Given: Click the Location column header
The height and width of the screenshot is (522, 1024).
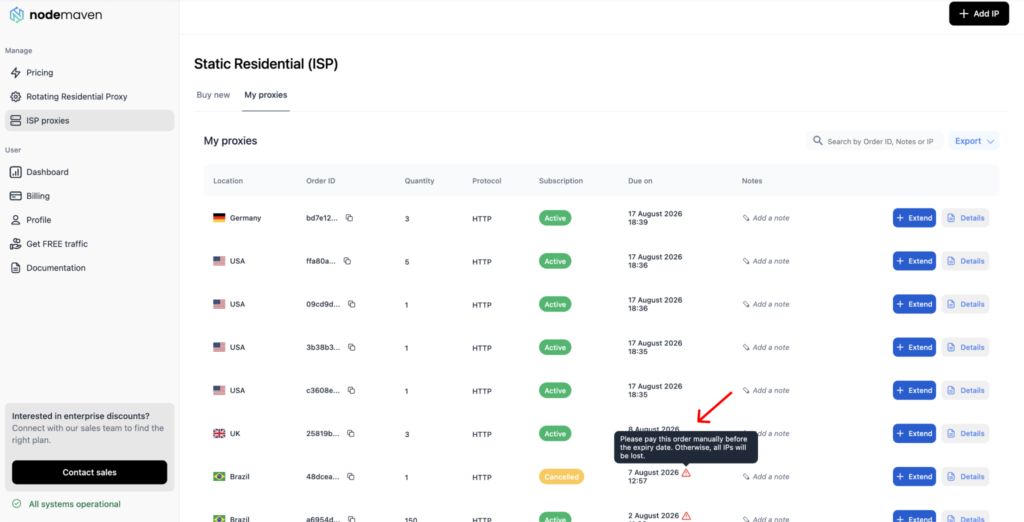Looking at the screenshot, I should pos(228,181).
